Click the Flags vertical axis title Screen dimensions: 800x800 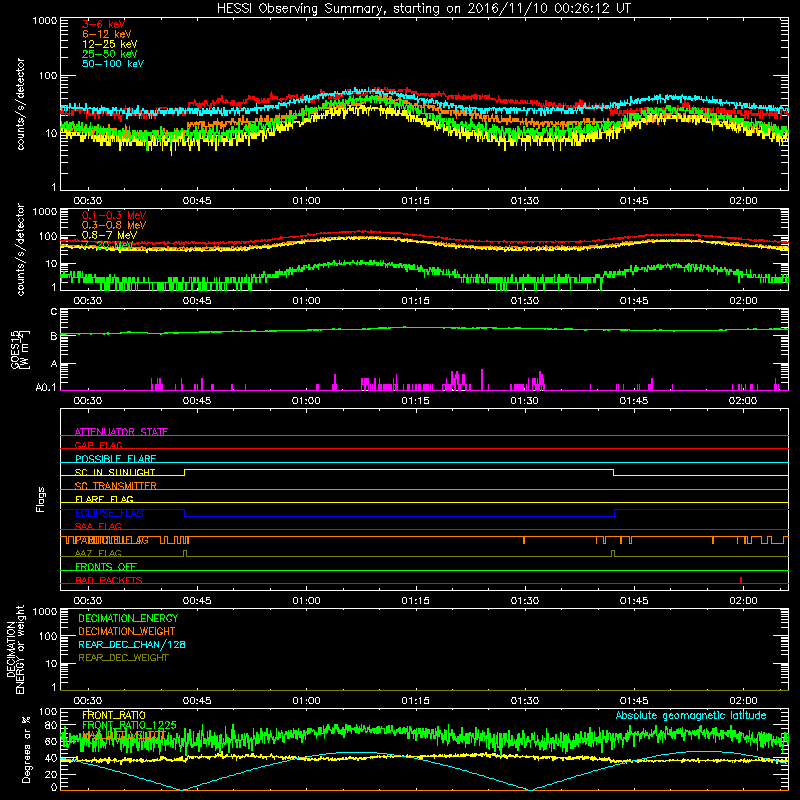pos(41,499)
